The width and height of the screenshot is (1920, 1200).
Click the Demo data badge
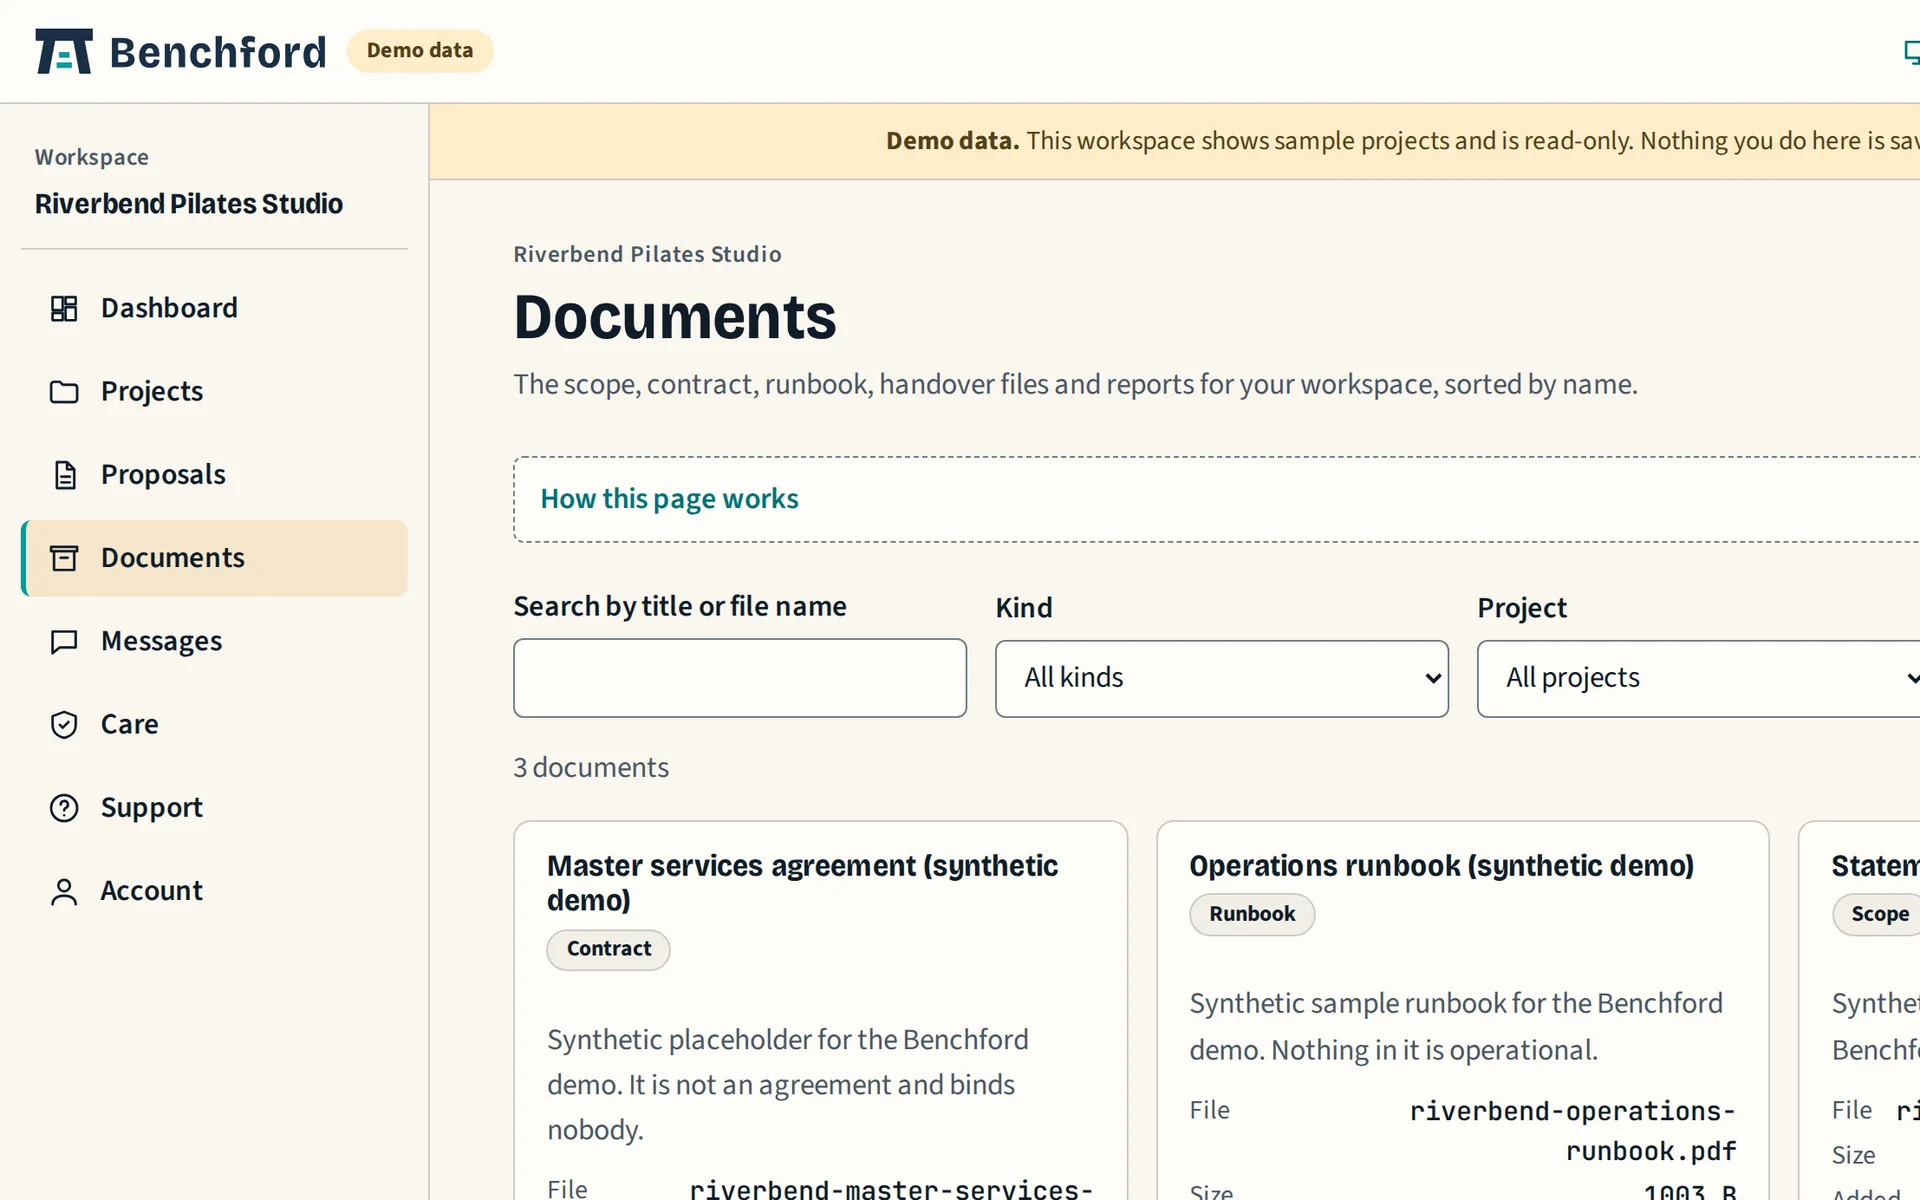point(420,51)
